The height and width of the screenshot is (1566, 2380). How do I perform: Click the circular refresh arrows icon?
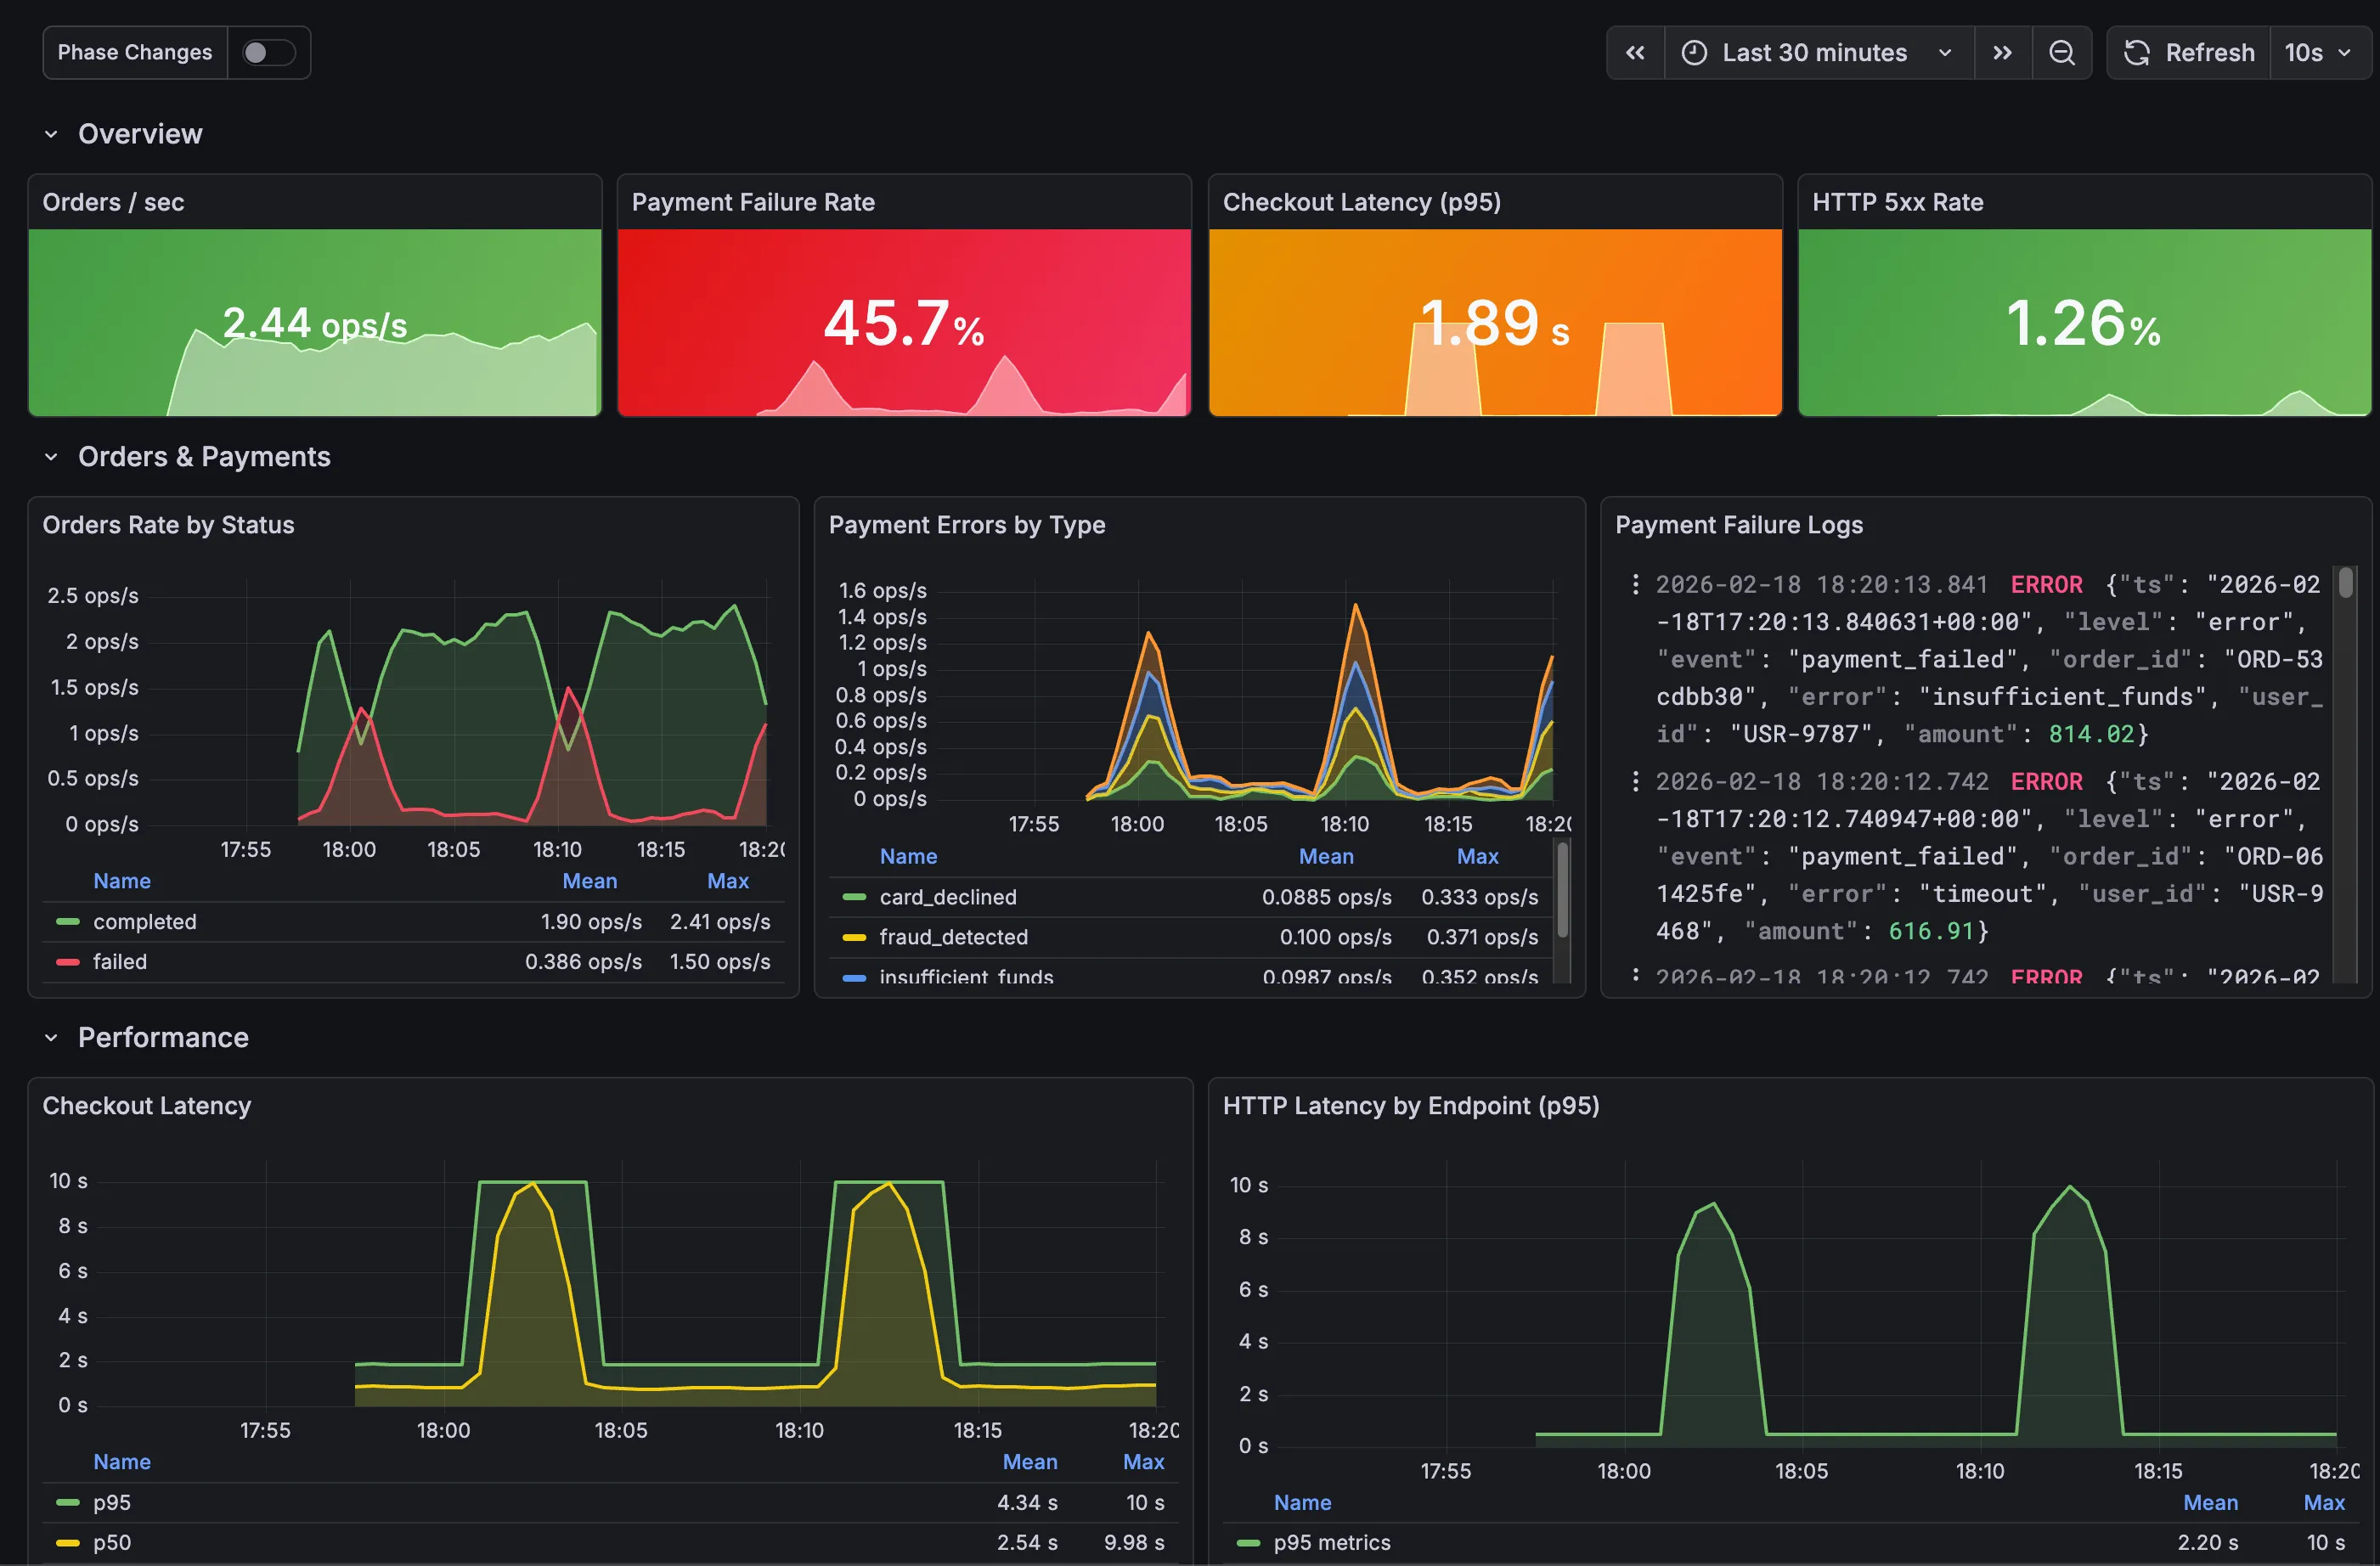click(2137, 52)
